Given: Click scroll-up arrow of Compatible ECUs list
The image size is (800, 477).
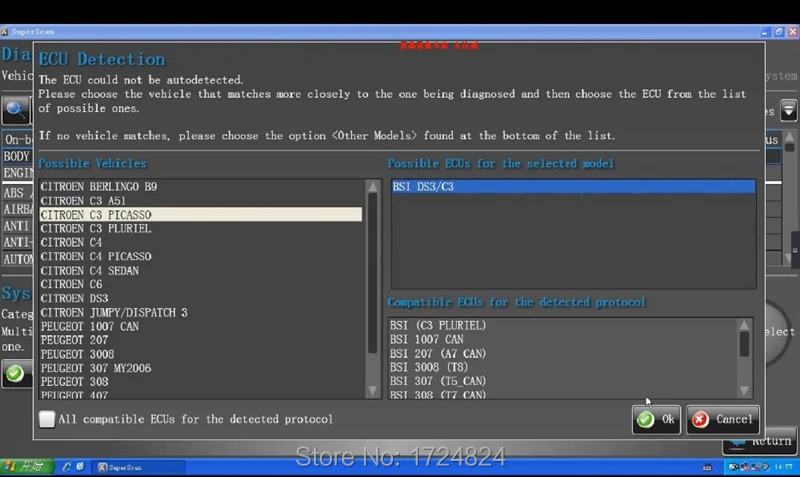Looking at the screenshot, I should point(744,325).
